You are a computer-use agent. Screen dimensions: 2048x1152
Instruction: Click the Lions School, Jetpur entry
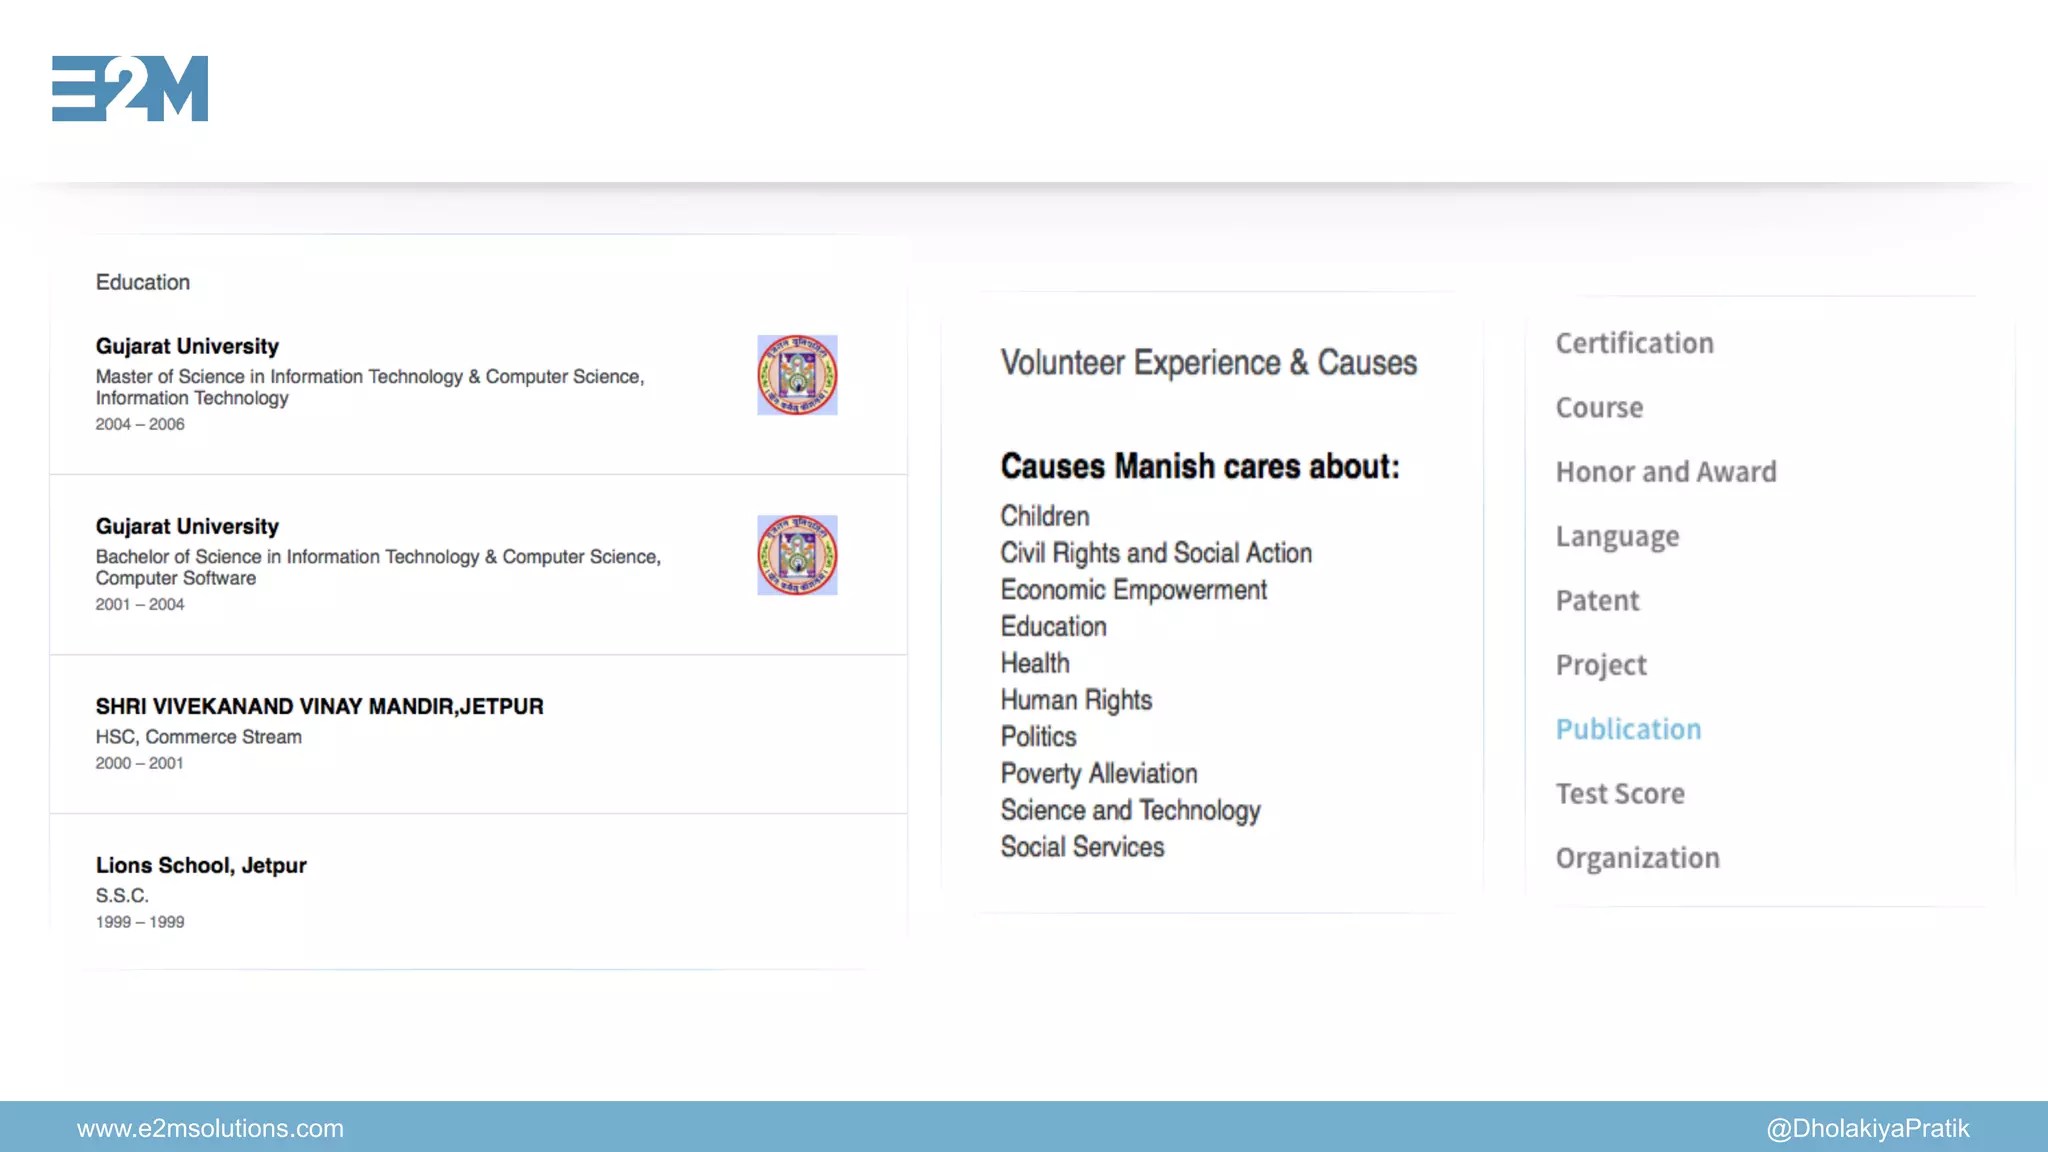201,865
